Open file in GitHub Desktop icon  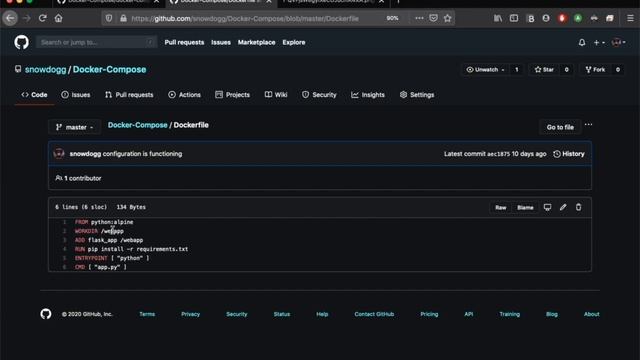pyautogui.click(x=547, y=207)
